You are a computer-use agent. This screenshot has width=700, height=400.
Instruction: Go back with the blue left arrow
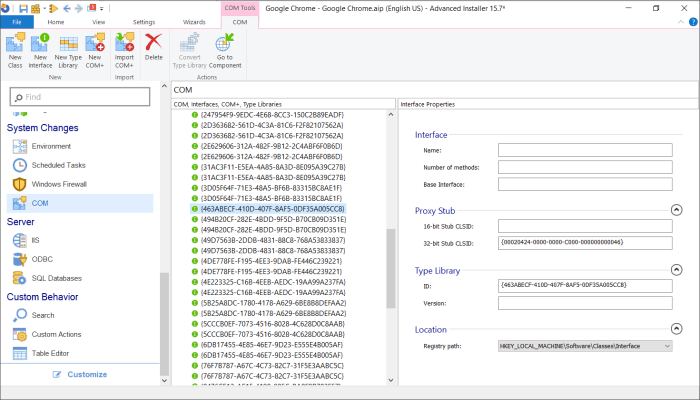tap(67, 8)
